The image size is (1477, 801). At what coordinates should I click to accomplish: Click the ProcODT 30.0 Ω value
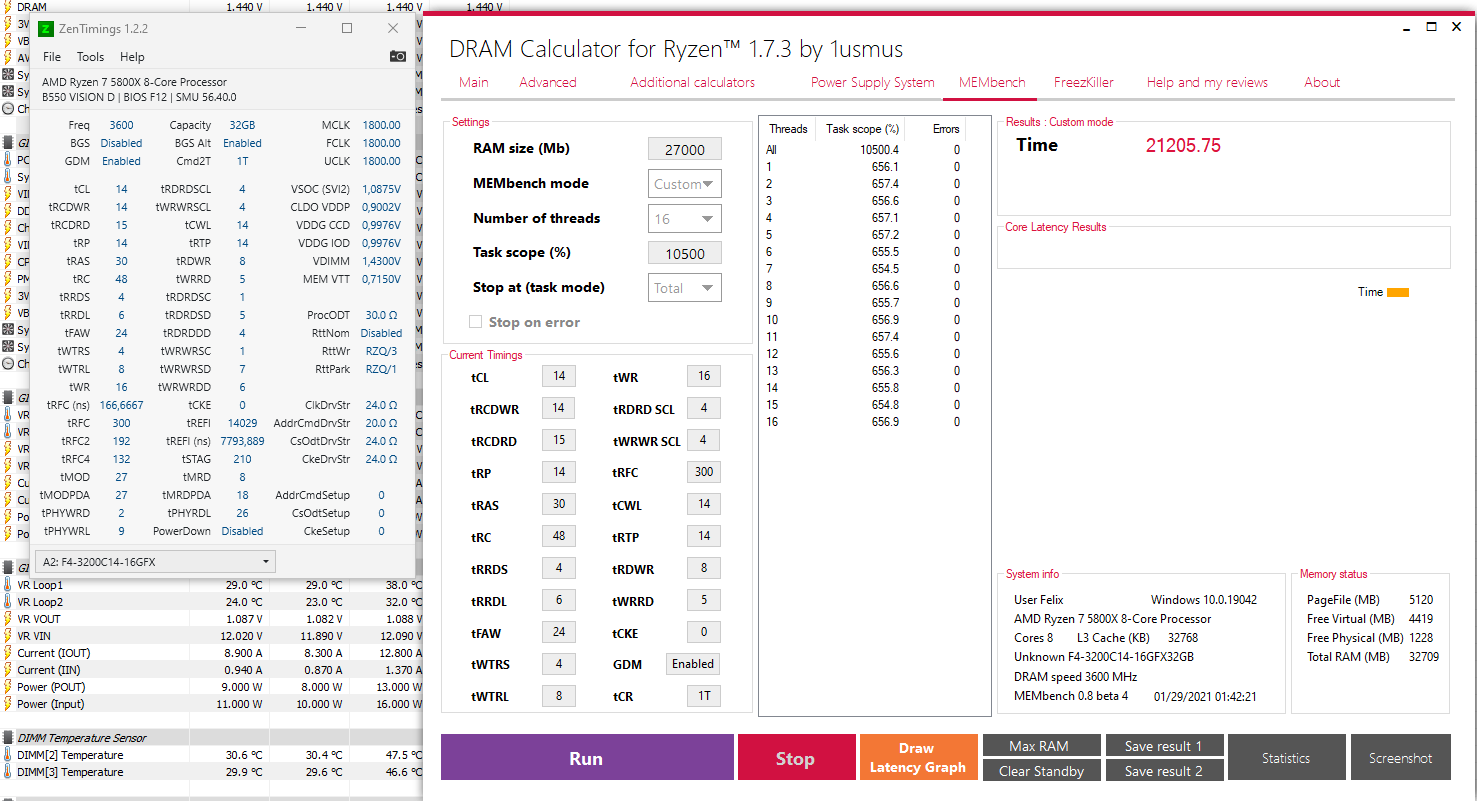click(382, 315)
